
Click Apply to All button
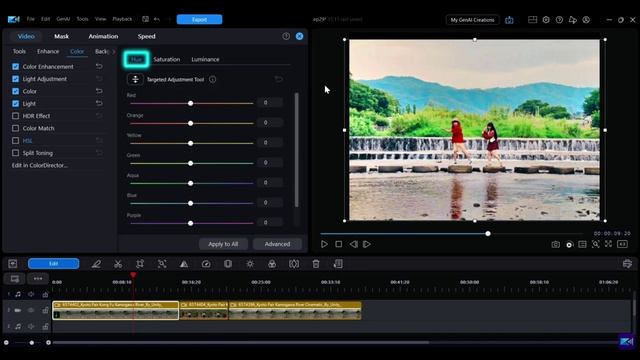(223, 244)
